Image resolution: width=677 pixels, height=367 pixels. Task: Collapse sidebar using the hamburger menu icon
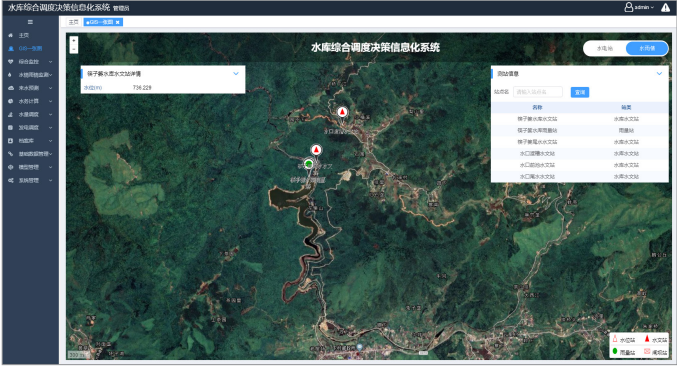coord(30,22)
